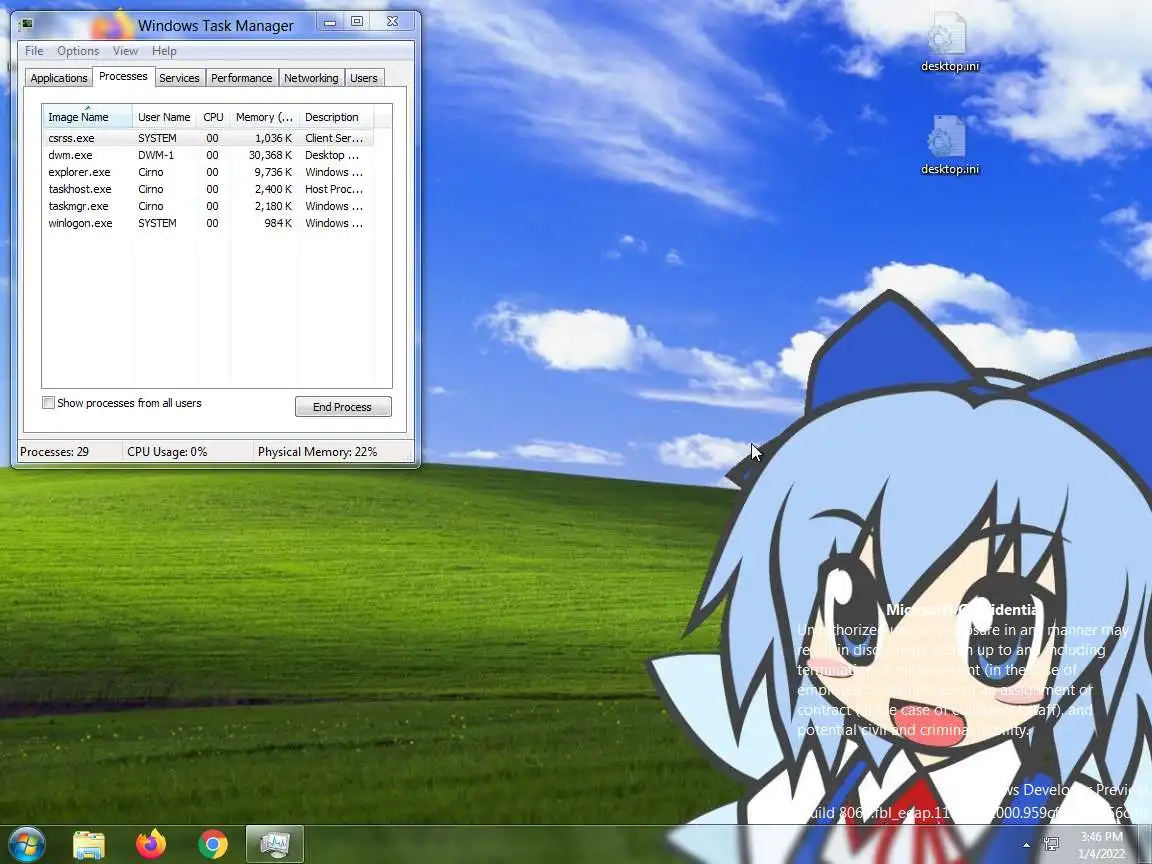The height and width of the screenshot is (864, 1152).
Task: Switch to the Networking tab
Action: 311,78
